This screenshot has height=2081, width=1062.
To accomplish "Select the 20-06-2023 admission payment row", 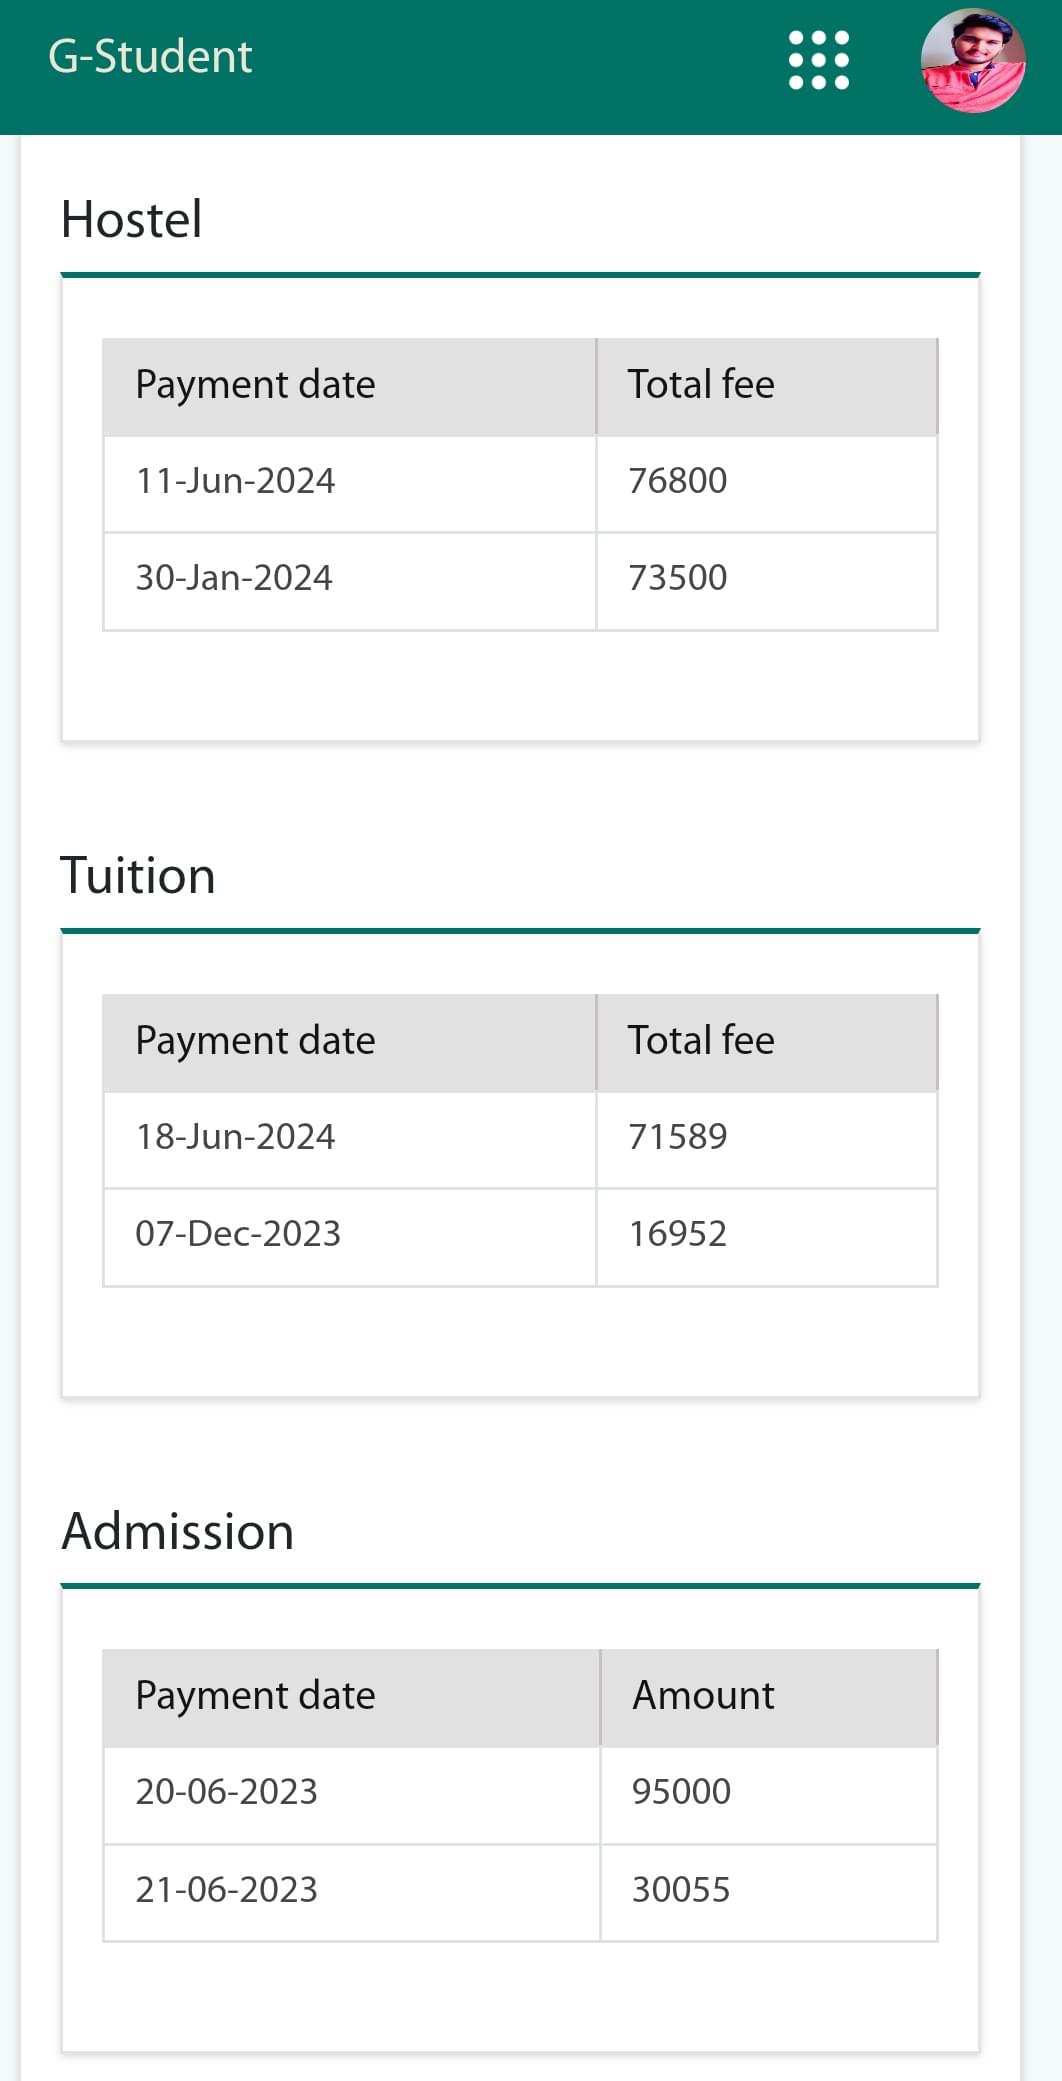I will point(226,1792).
